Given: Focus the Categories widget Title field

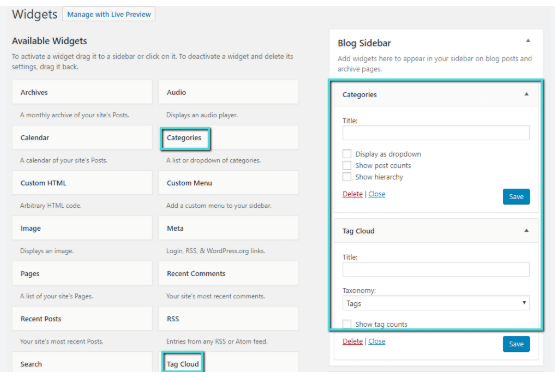Looking at the screenshot, I should [x=436, y=133].
